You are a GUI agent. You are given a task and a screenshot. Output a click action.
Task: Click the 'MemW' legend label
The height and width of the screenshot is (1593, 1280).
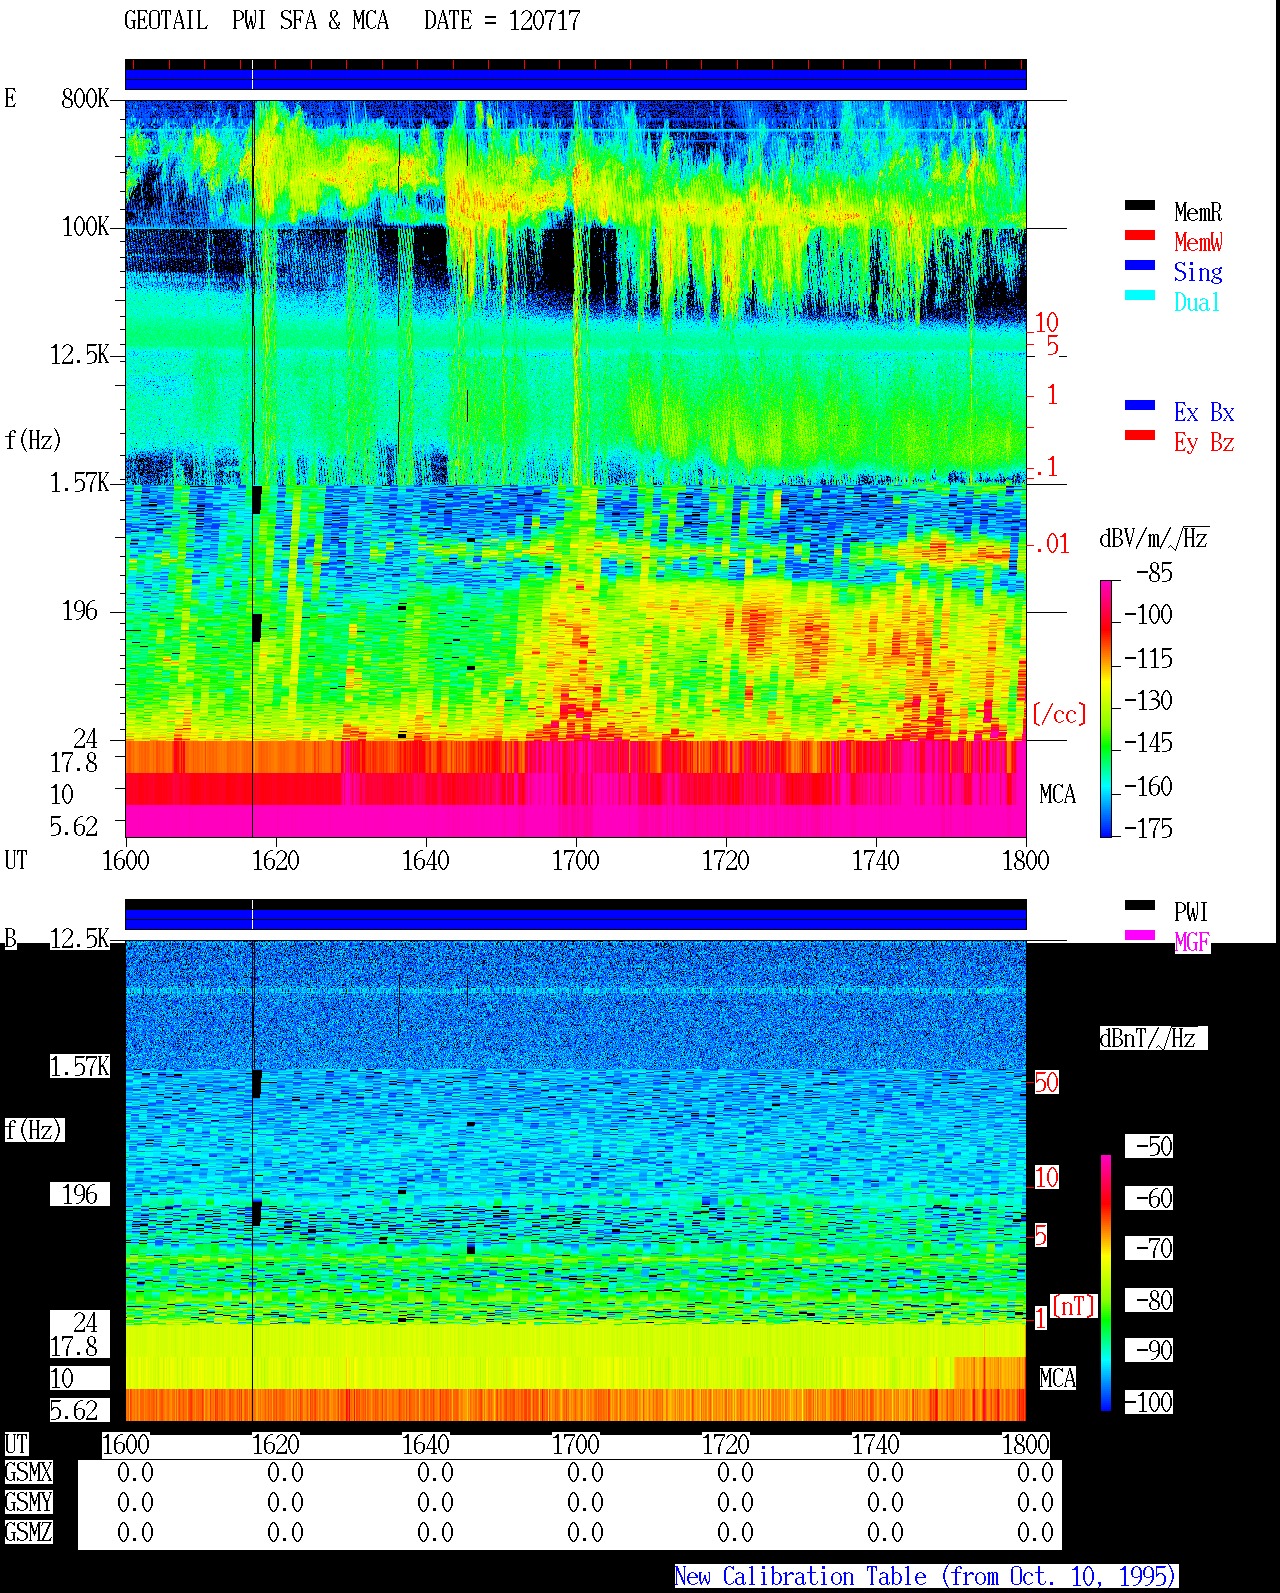point(1198,242)
